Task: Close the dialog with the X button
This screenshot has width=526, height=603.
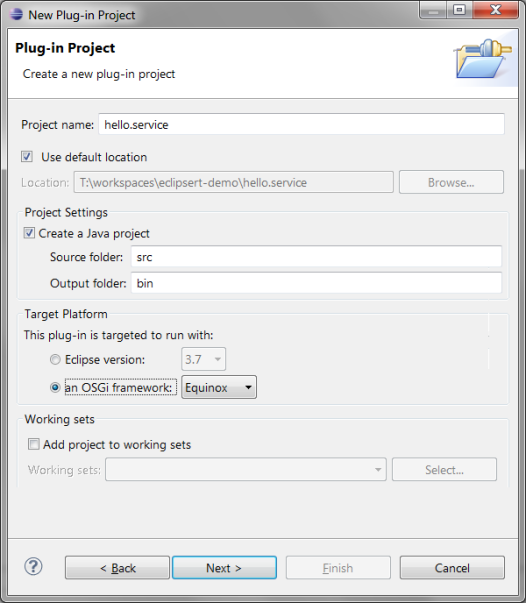Action: pos(496,10)
